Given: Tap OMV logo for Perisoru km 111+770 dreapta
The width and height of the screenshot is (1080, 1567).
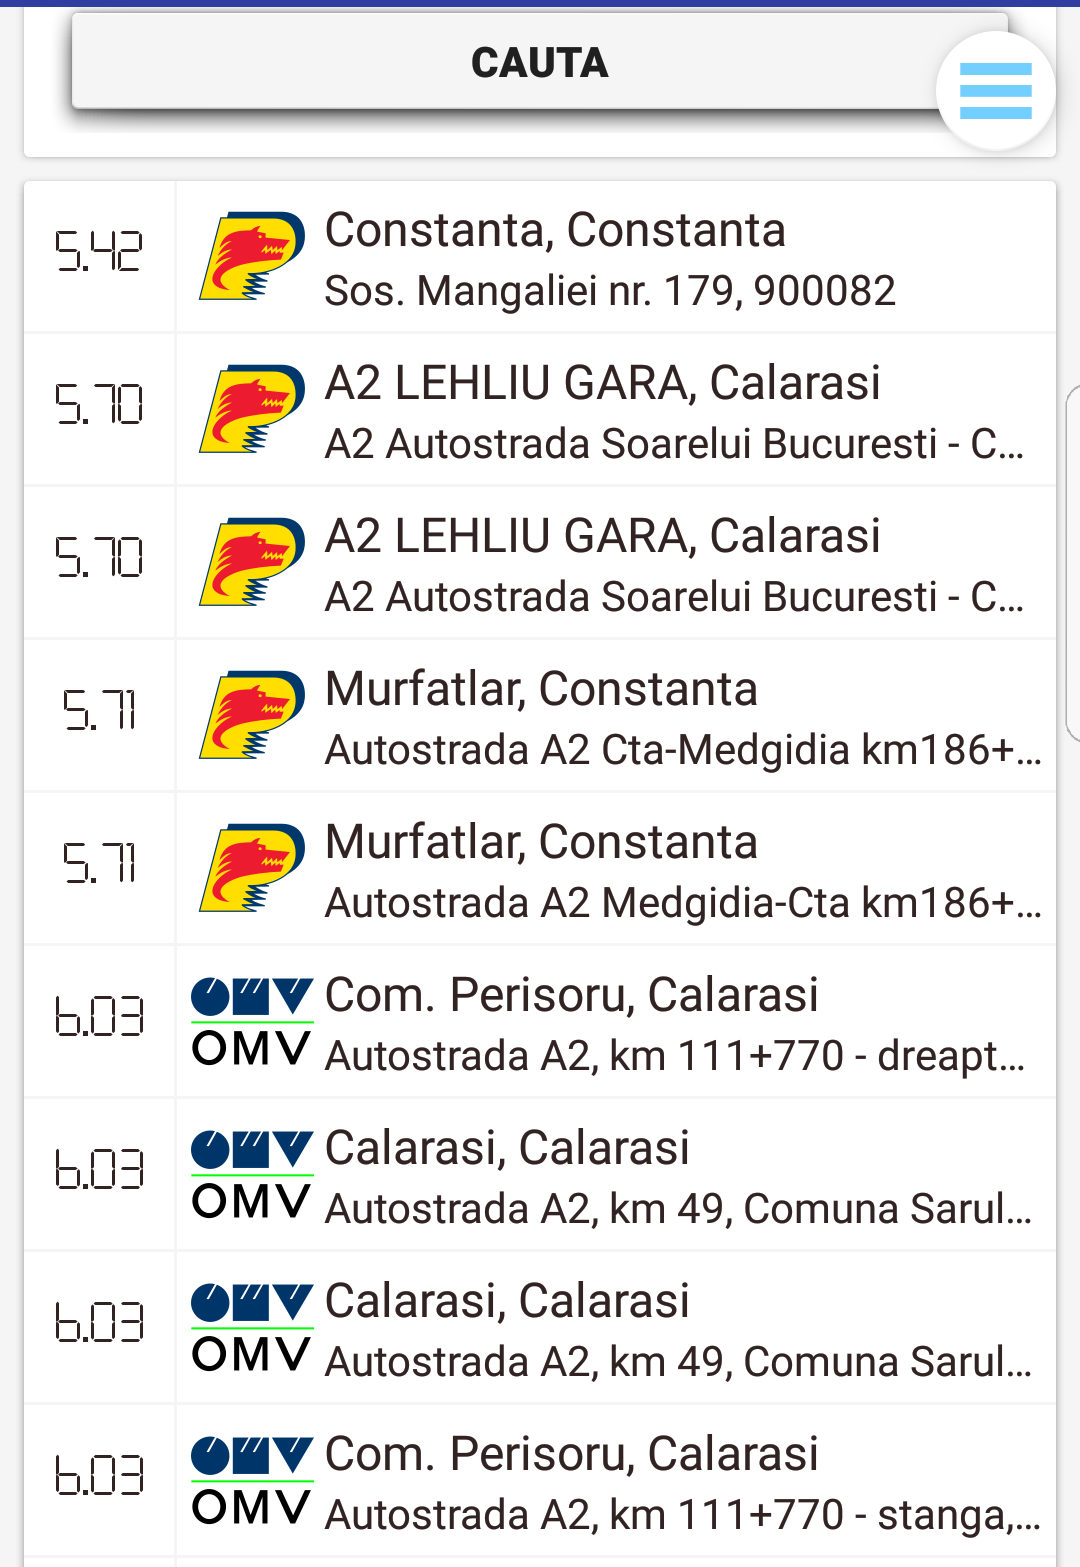Looking at the screenshot, I should [x=252, y=1021].
